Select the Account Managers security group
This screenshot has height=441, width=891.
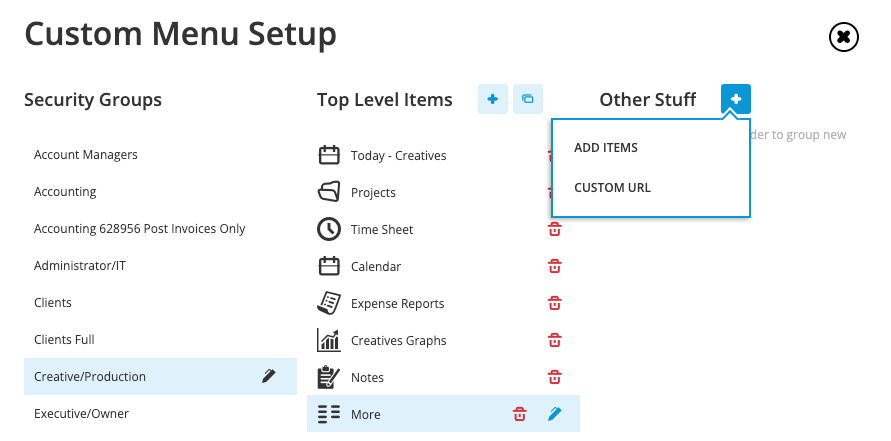(x=160, y=155)
